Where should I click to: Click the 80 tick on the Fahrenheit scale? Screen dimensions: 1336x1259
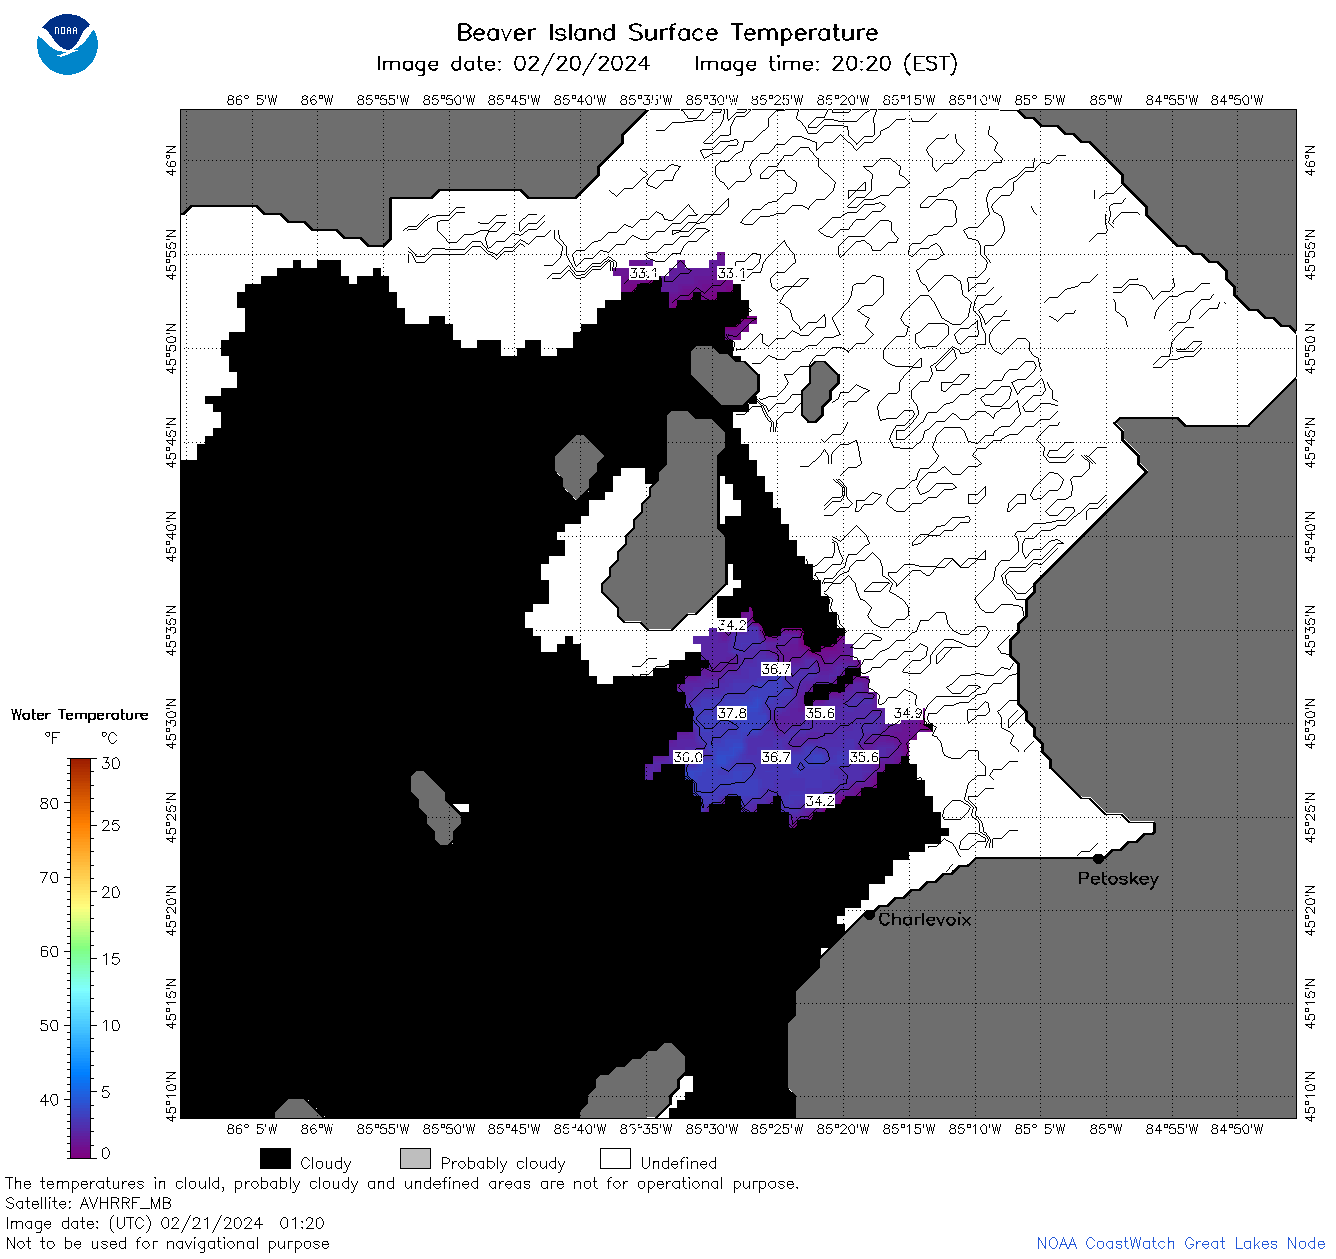49,803
